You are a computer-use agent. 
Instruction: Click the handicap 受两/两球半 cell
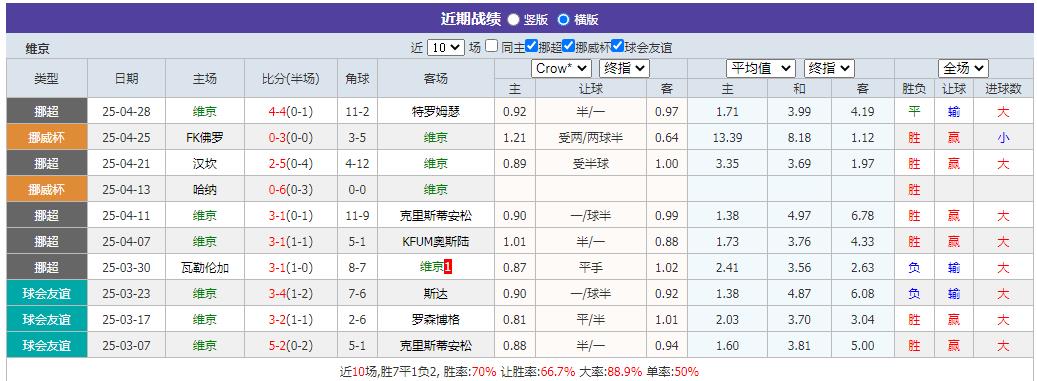(x=591, y=138)
